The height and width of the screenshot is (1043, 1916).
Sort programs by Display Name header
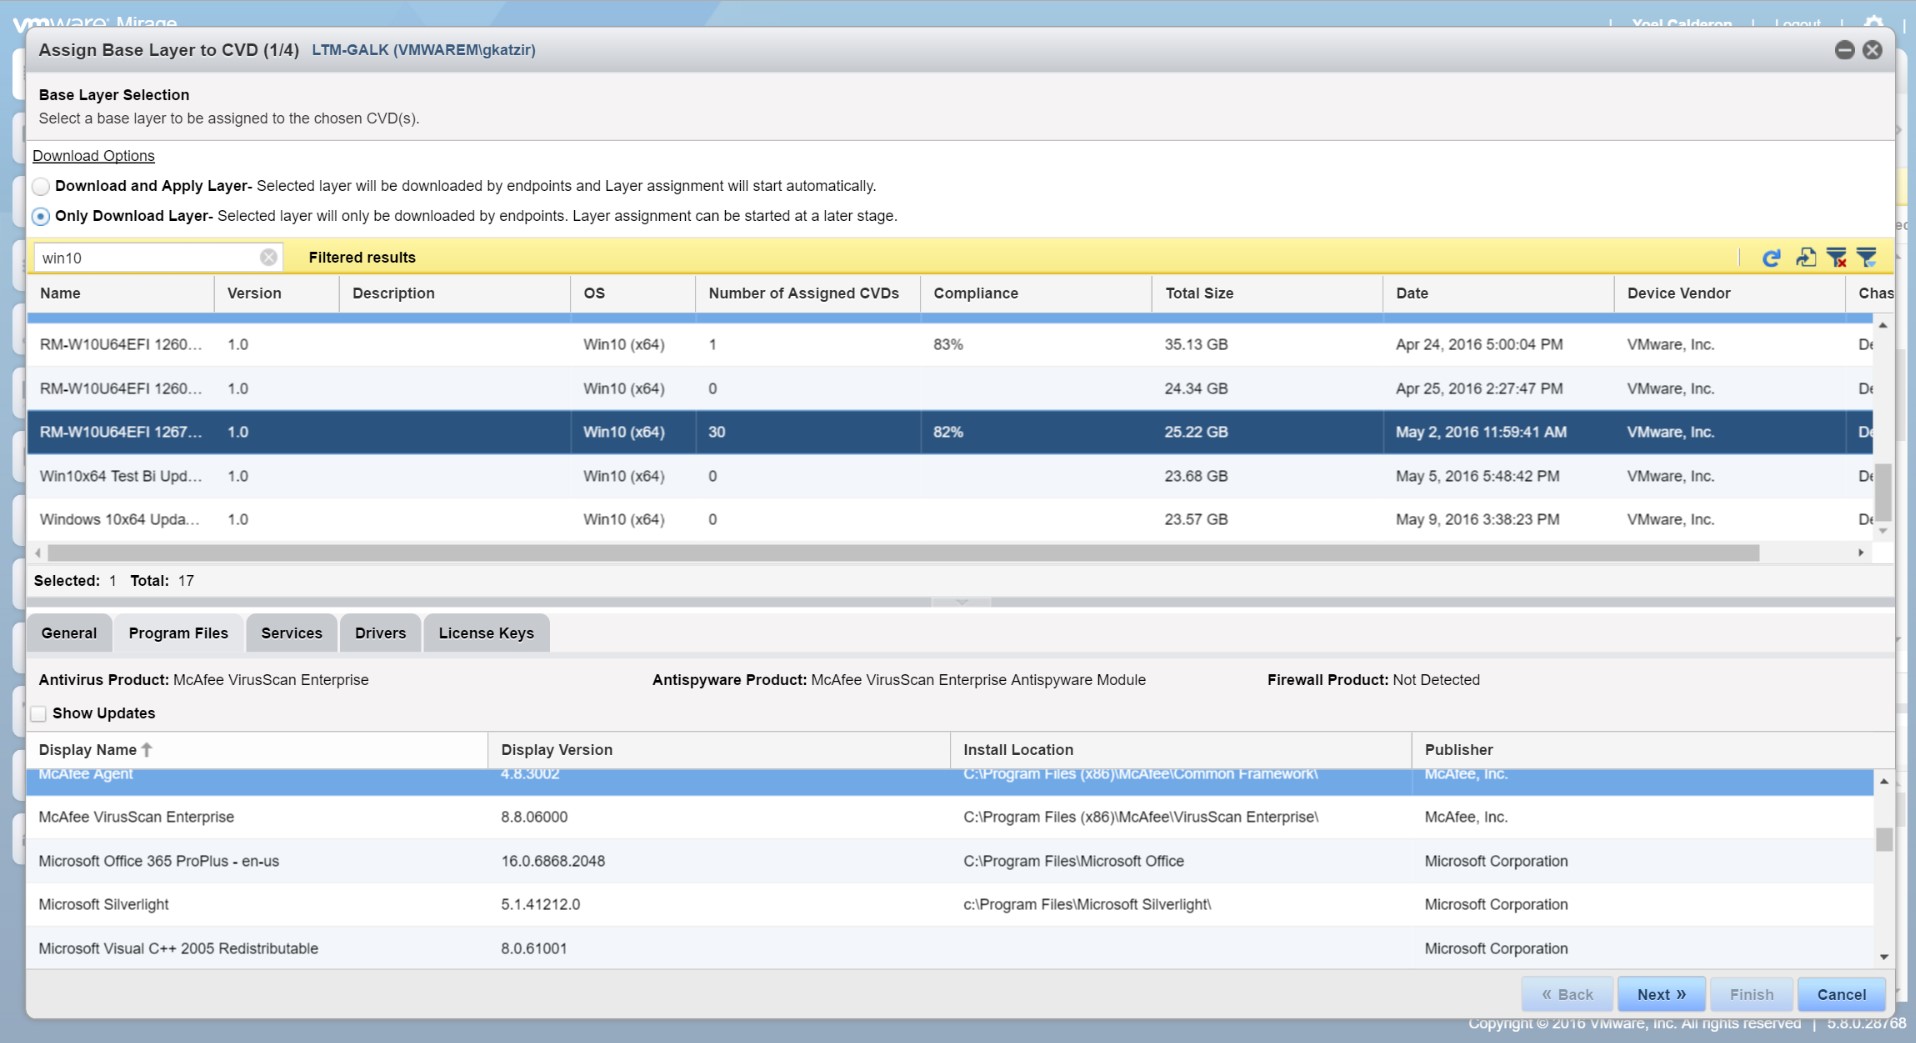click(x=257, y=750)
